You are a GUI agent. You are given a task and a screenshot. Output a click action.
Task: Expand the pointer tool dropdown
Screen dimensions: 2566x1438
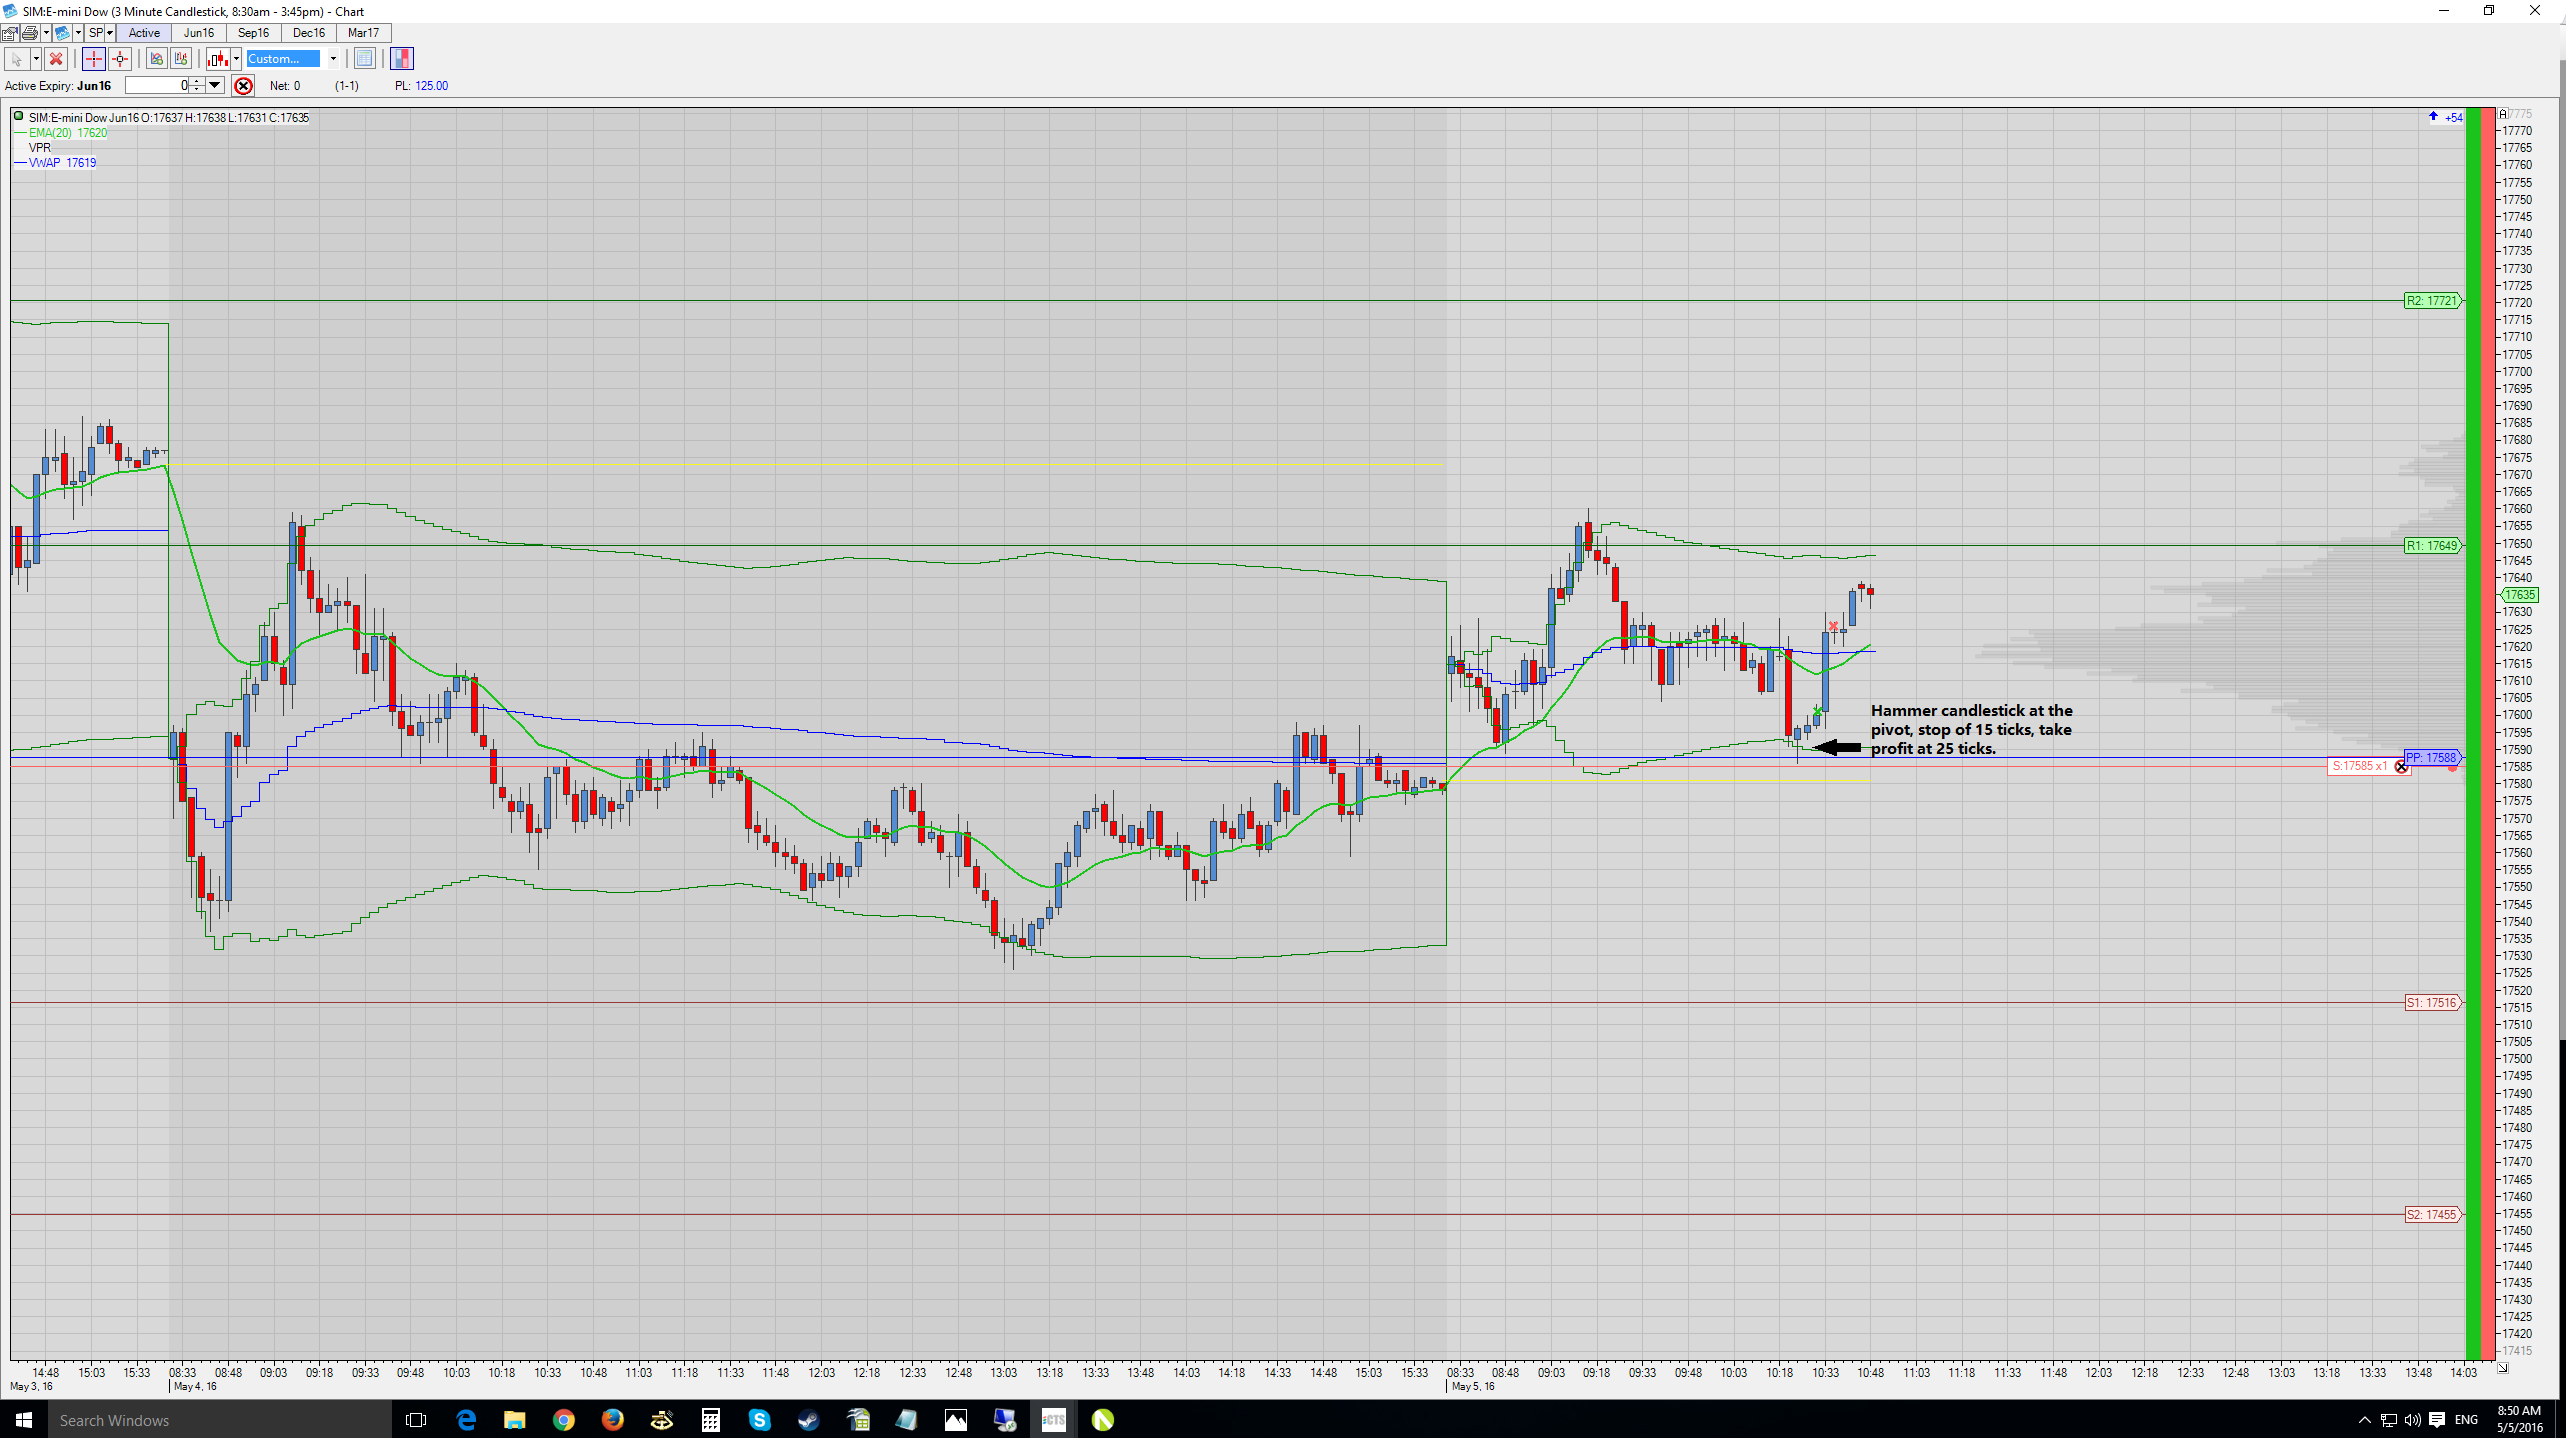[36, 59]
